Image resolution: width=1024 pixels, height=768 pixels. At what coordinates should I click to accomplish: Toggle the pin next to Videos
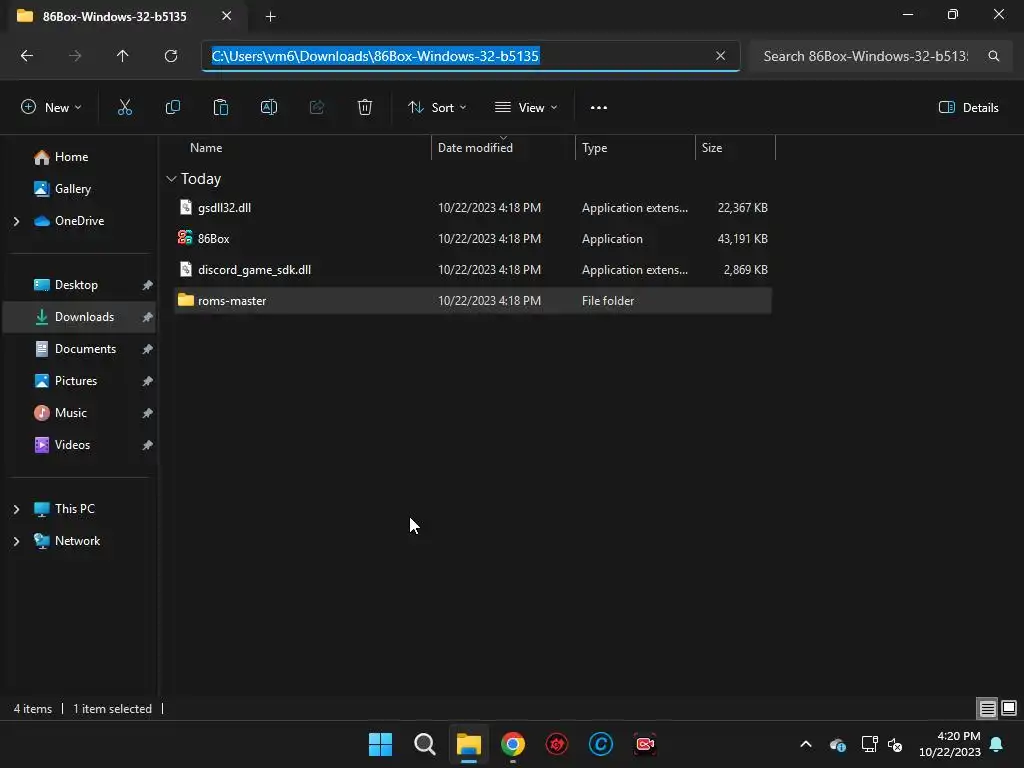[148, 445]
